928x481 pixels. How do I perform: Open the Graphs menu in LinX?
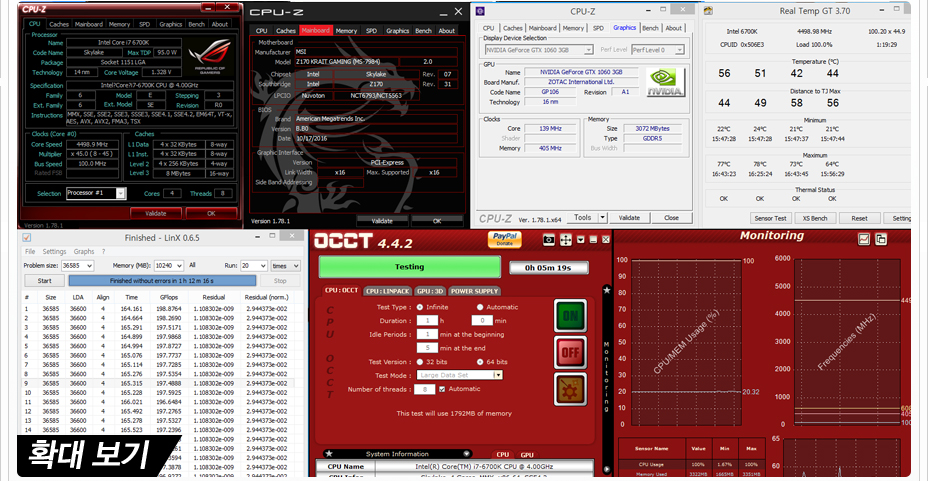[84, 251]
